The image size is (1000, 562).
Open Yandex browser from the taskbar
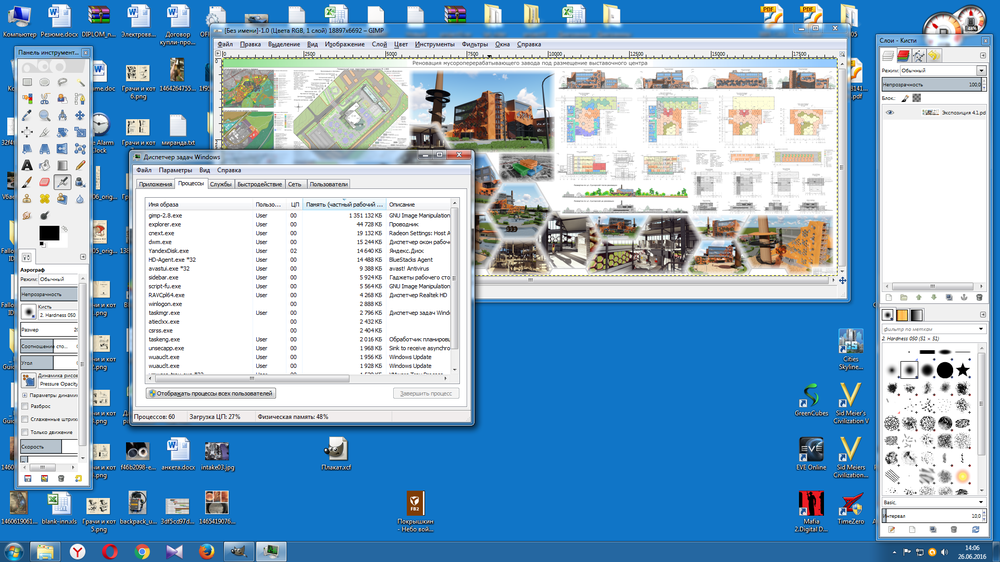[x=77, y=550]
